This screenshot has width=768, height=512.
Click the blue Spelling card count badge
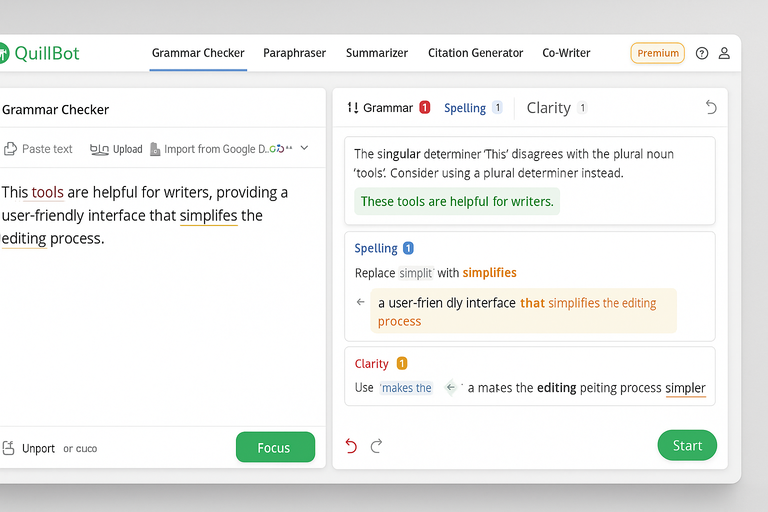pyautogui.click(x=408, y=248)
